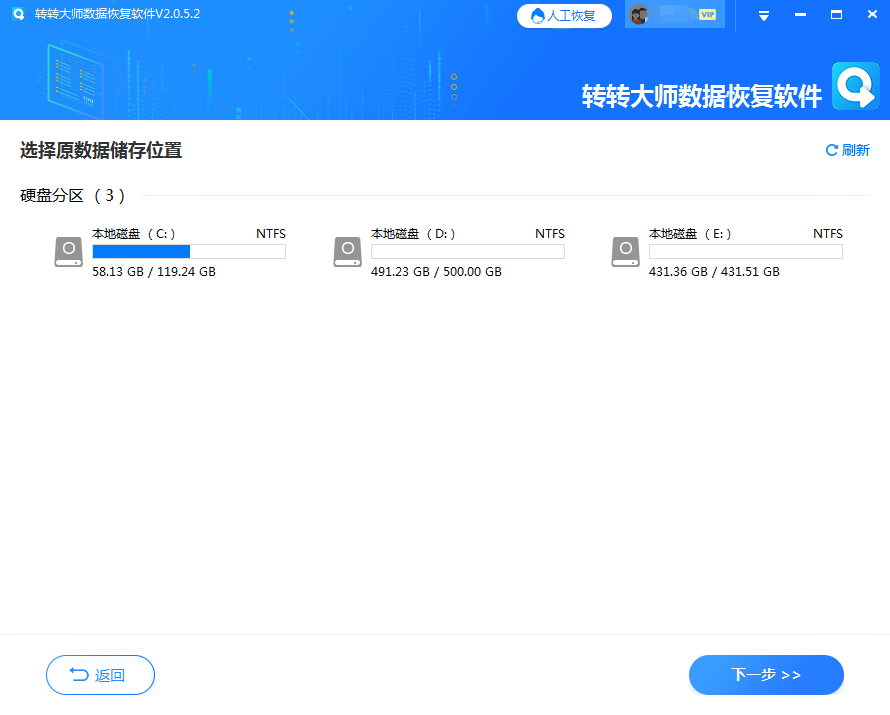Click the refresh icon beside 刷新
Viewport: 890px width, 715px height.
tap(830, 149)
